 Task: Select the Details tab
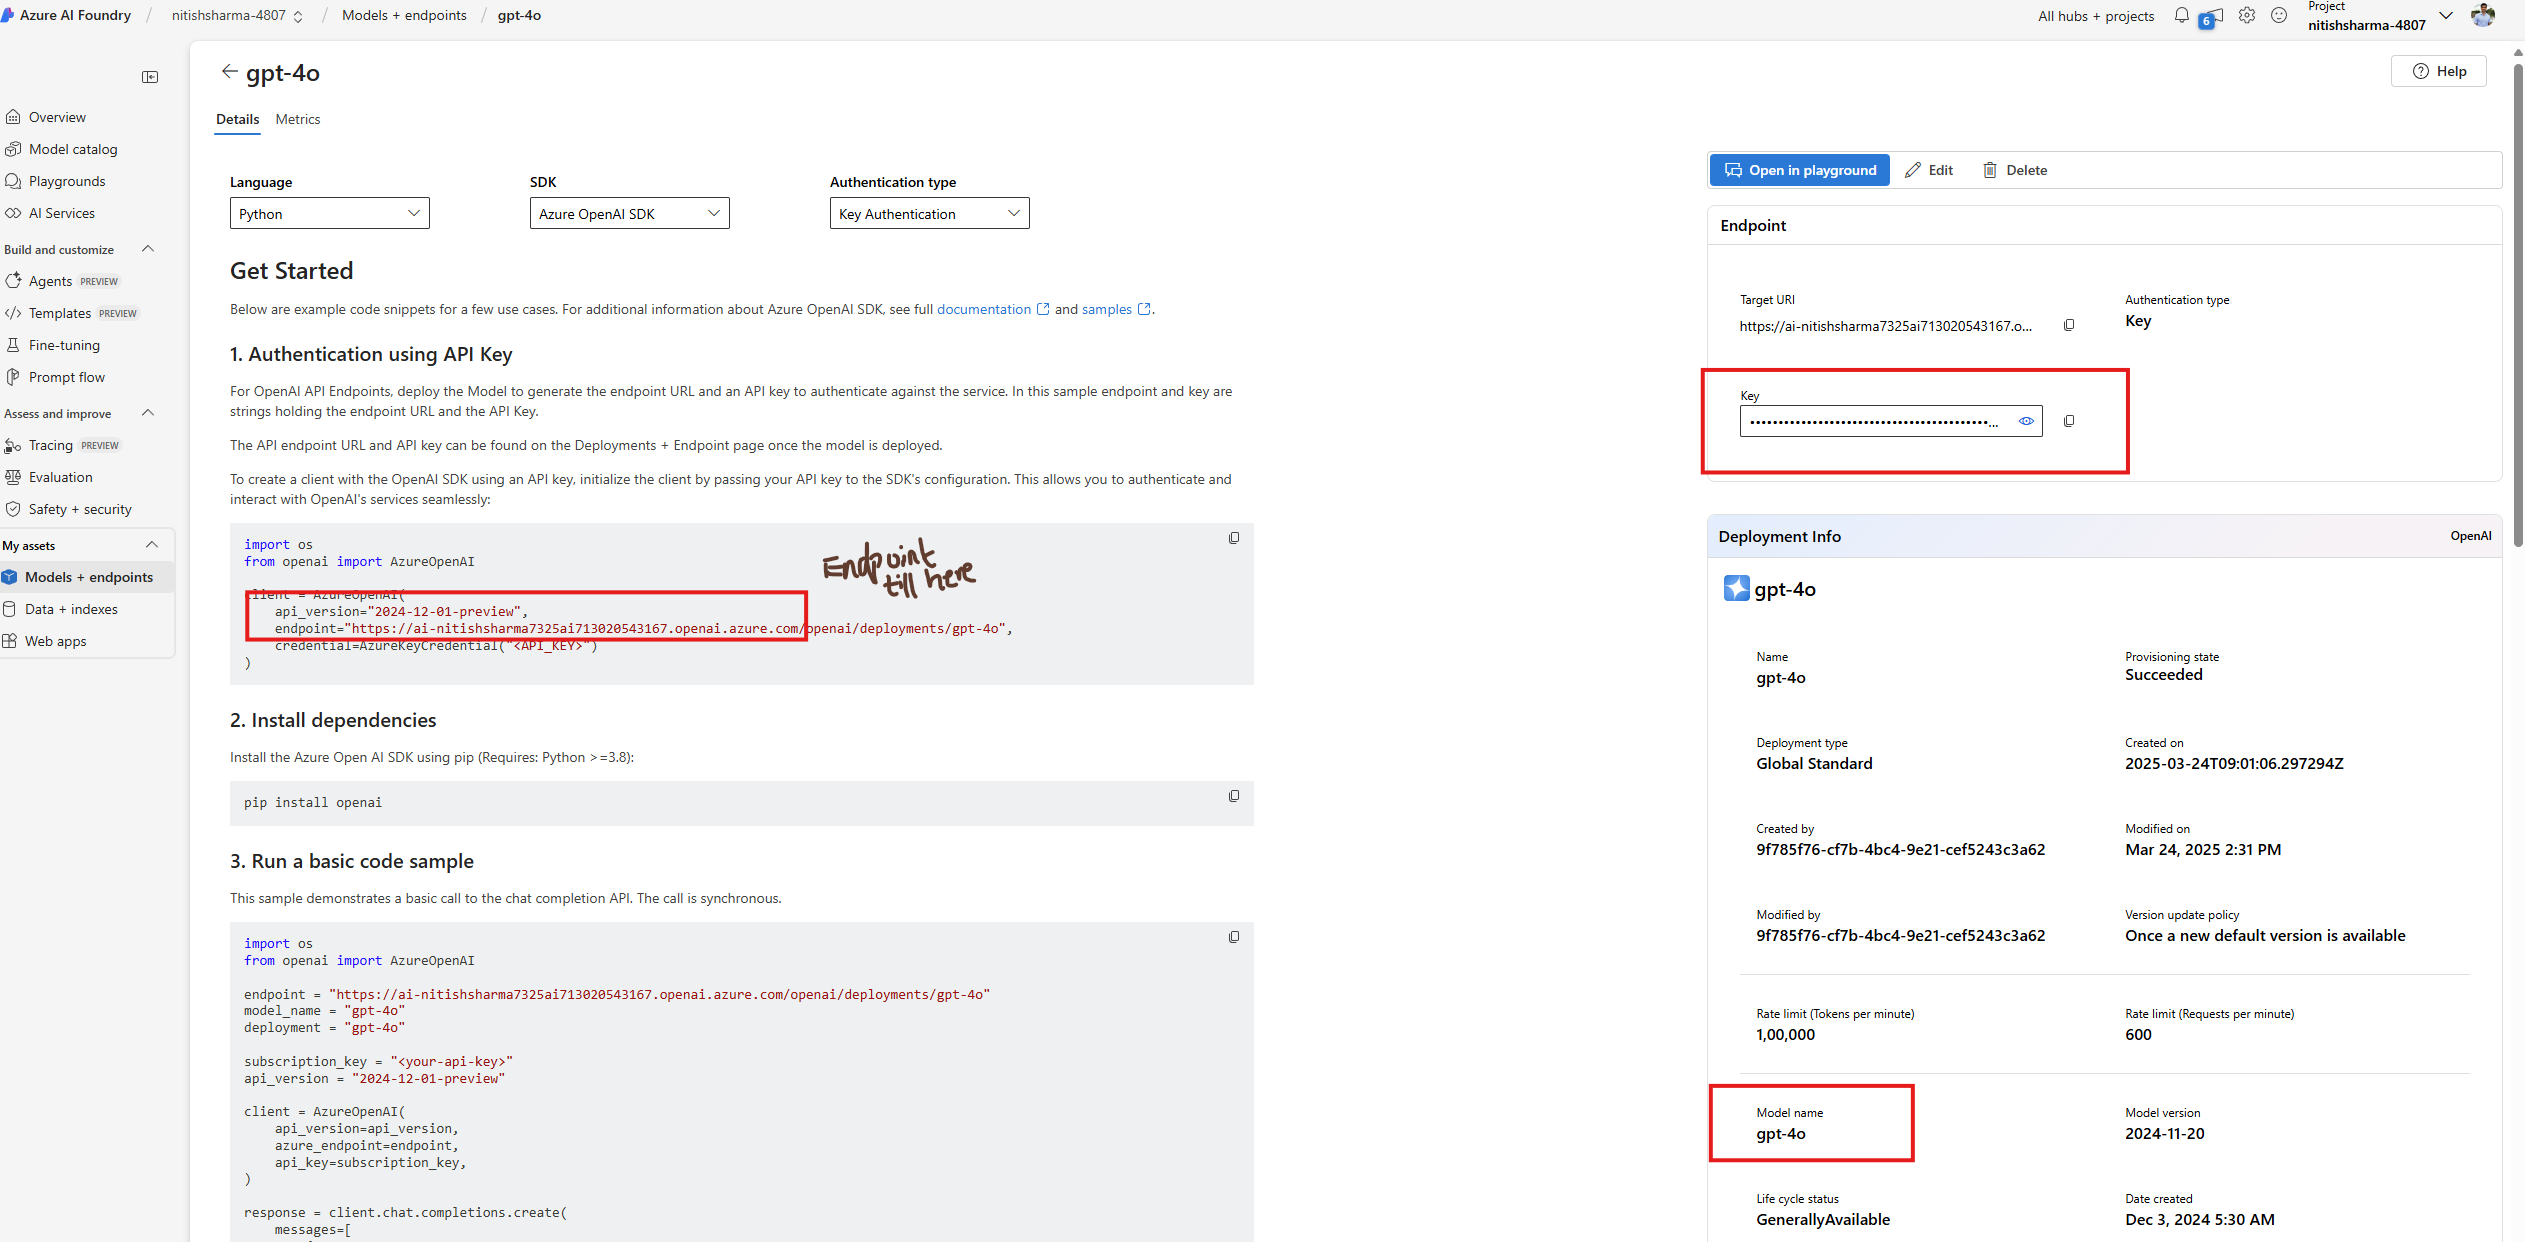tap(238, 119)
